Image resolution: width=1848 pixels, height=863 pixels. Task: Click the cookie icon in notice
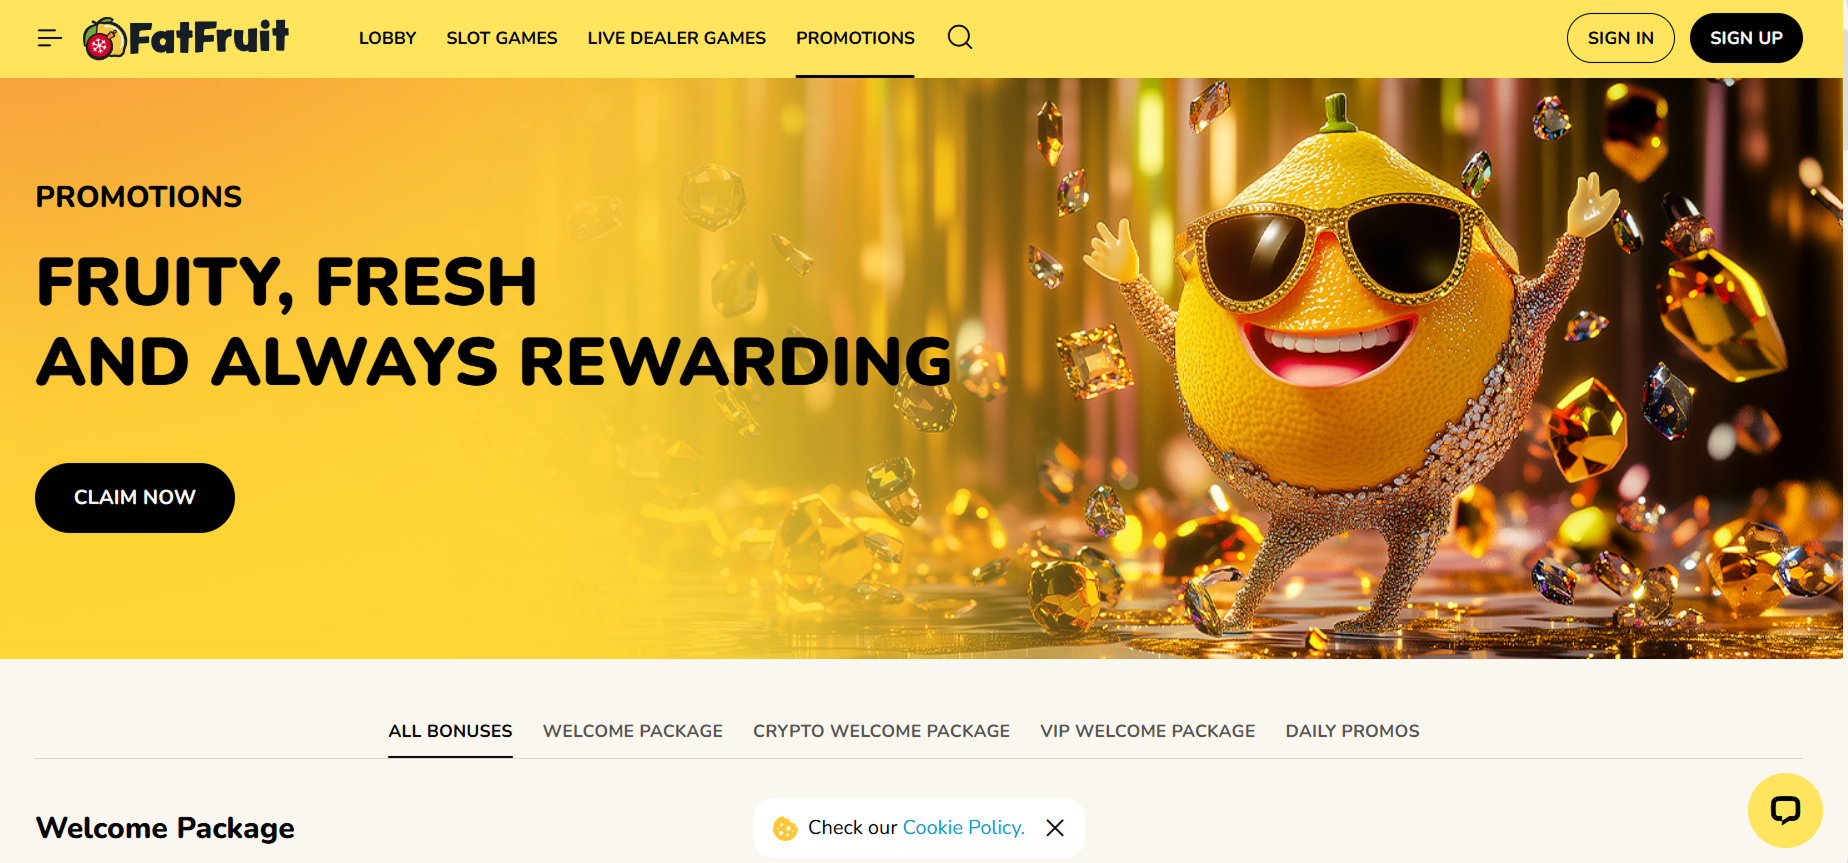(x=785, y=828)
